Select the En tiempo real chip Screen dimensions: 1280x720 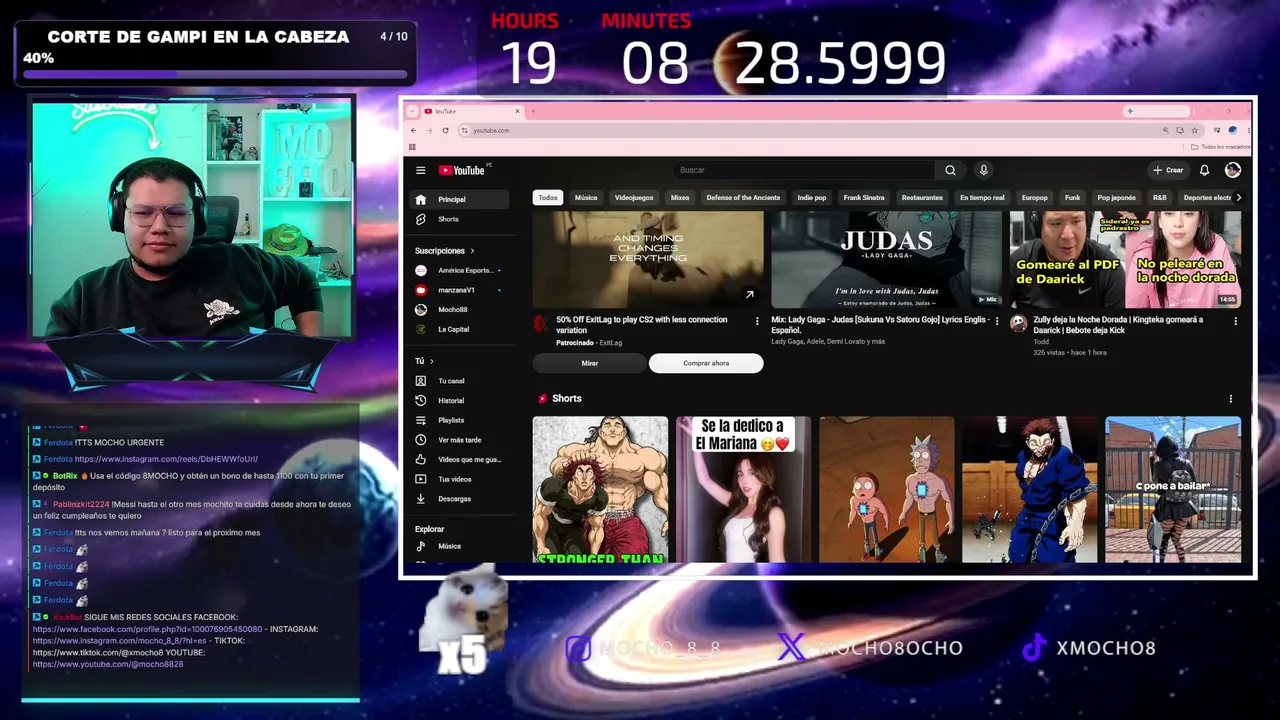(x=982, y=198)
